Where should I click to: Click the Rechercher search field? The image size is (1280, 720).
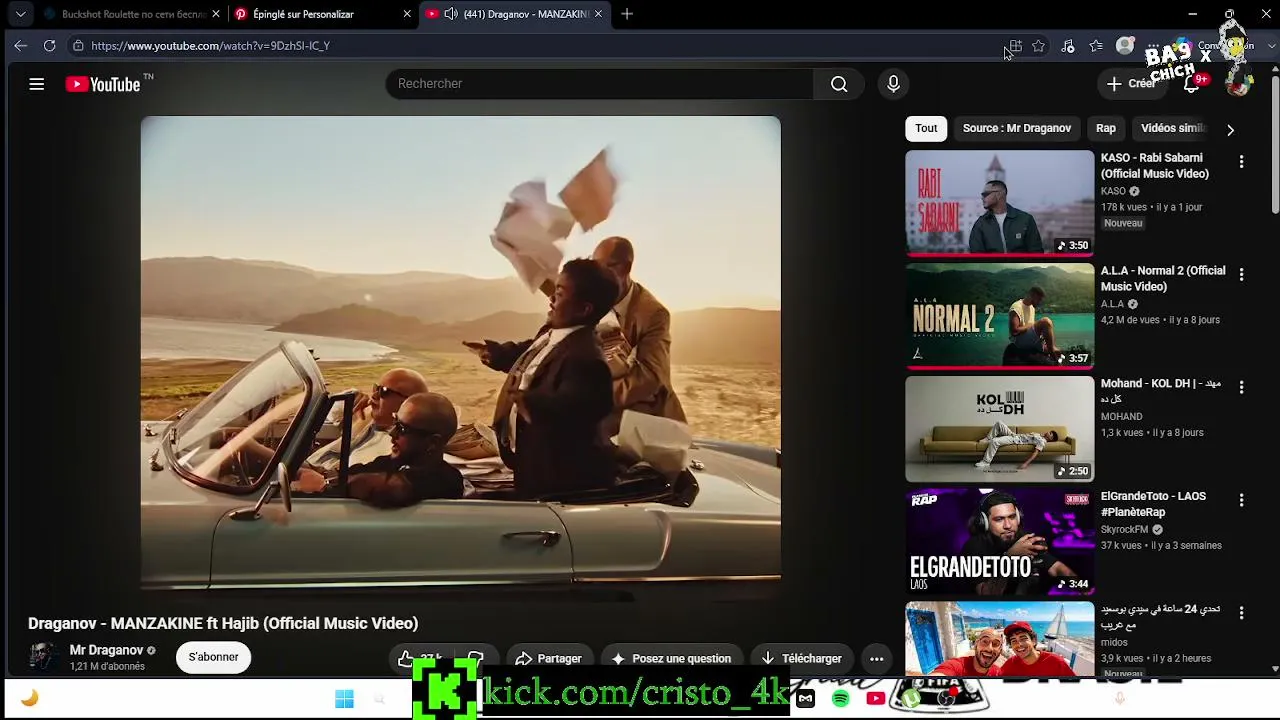click(600, 84)
